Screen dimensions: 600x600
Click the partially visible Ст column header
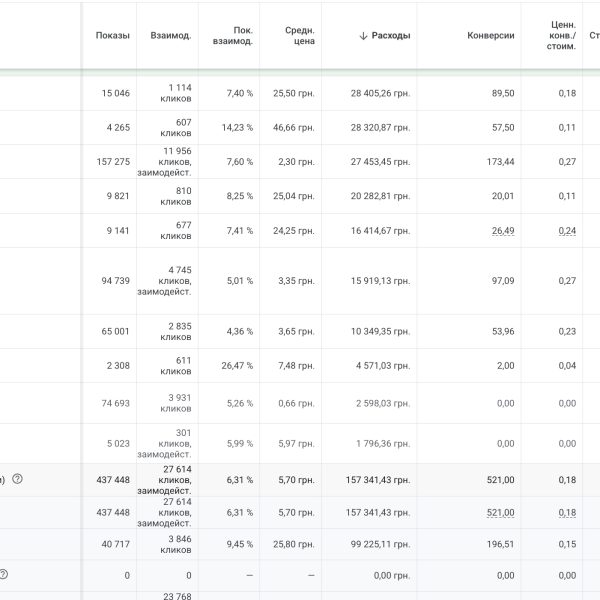click(593, 35)
